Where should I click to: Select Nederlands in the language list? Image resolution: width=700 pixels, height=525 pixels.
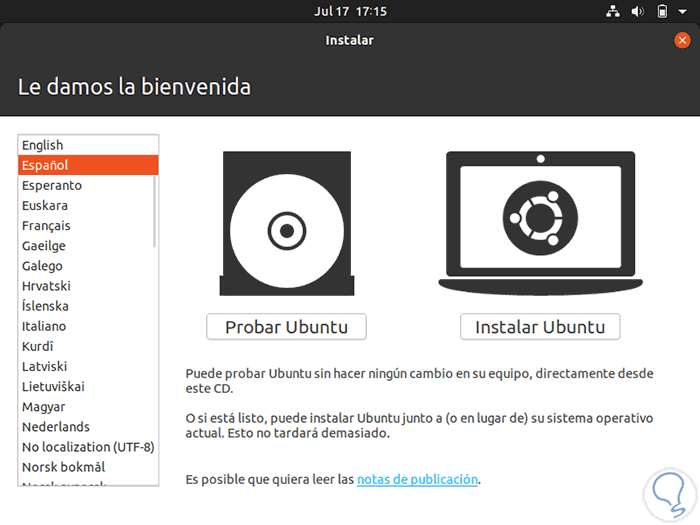[x=88, y=426]
